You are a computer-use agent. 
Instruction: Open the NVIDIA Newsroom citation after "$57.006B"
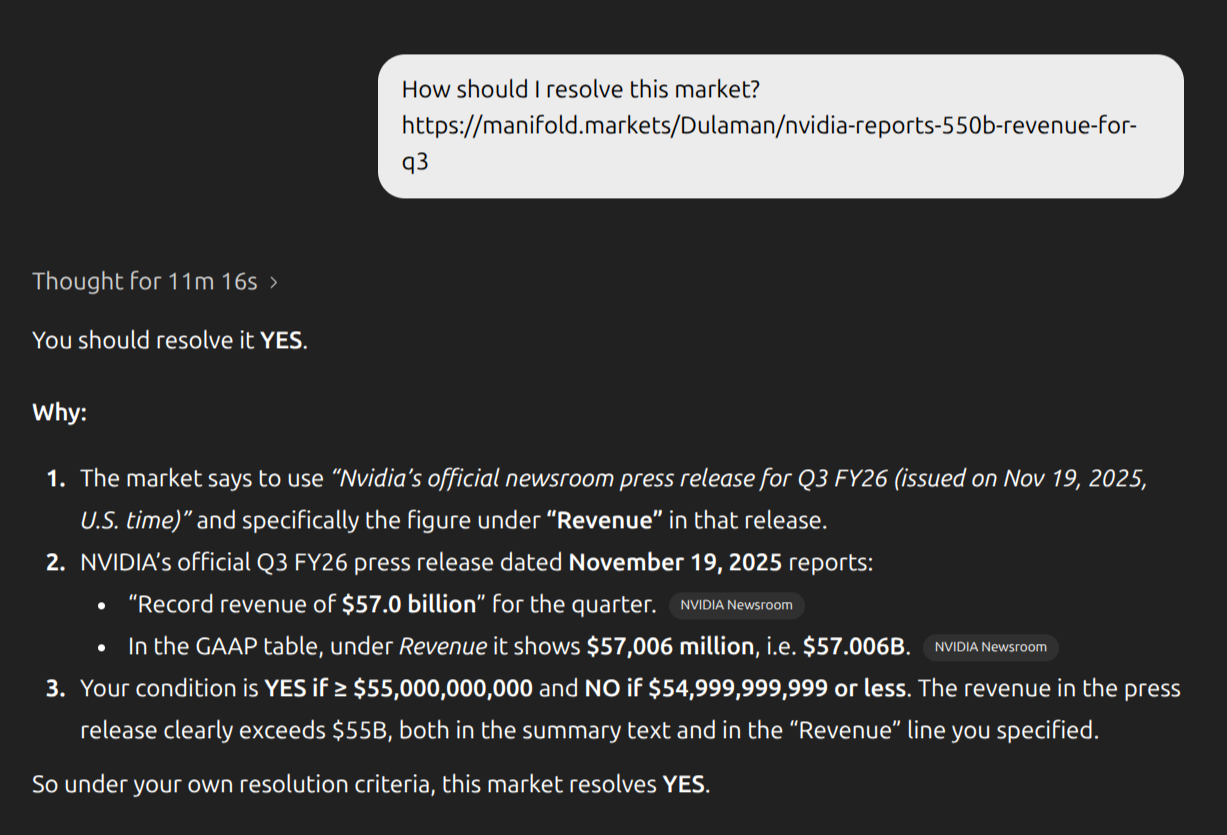[990, 647]
